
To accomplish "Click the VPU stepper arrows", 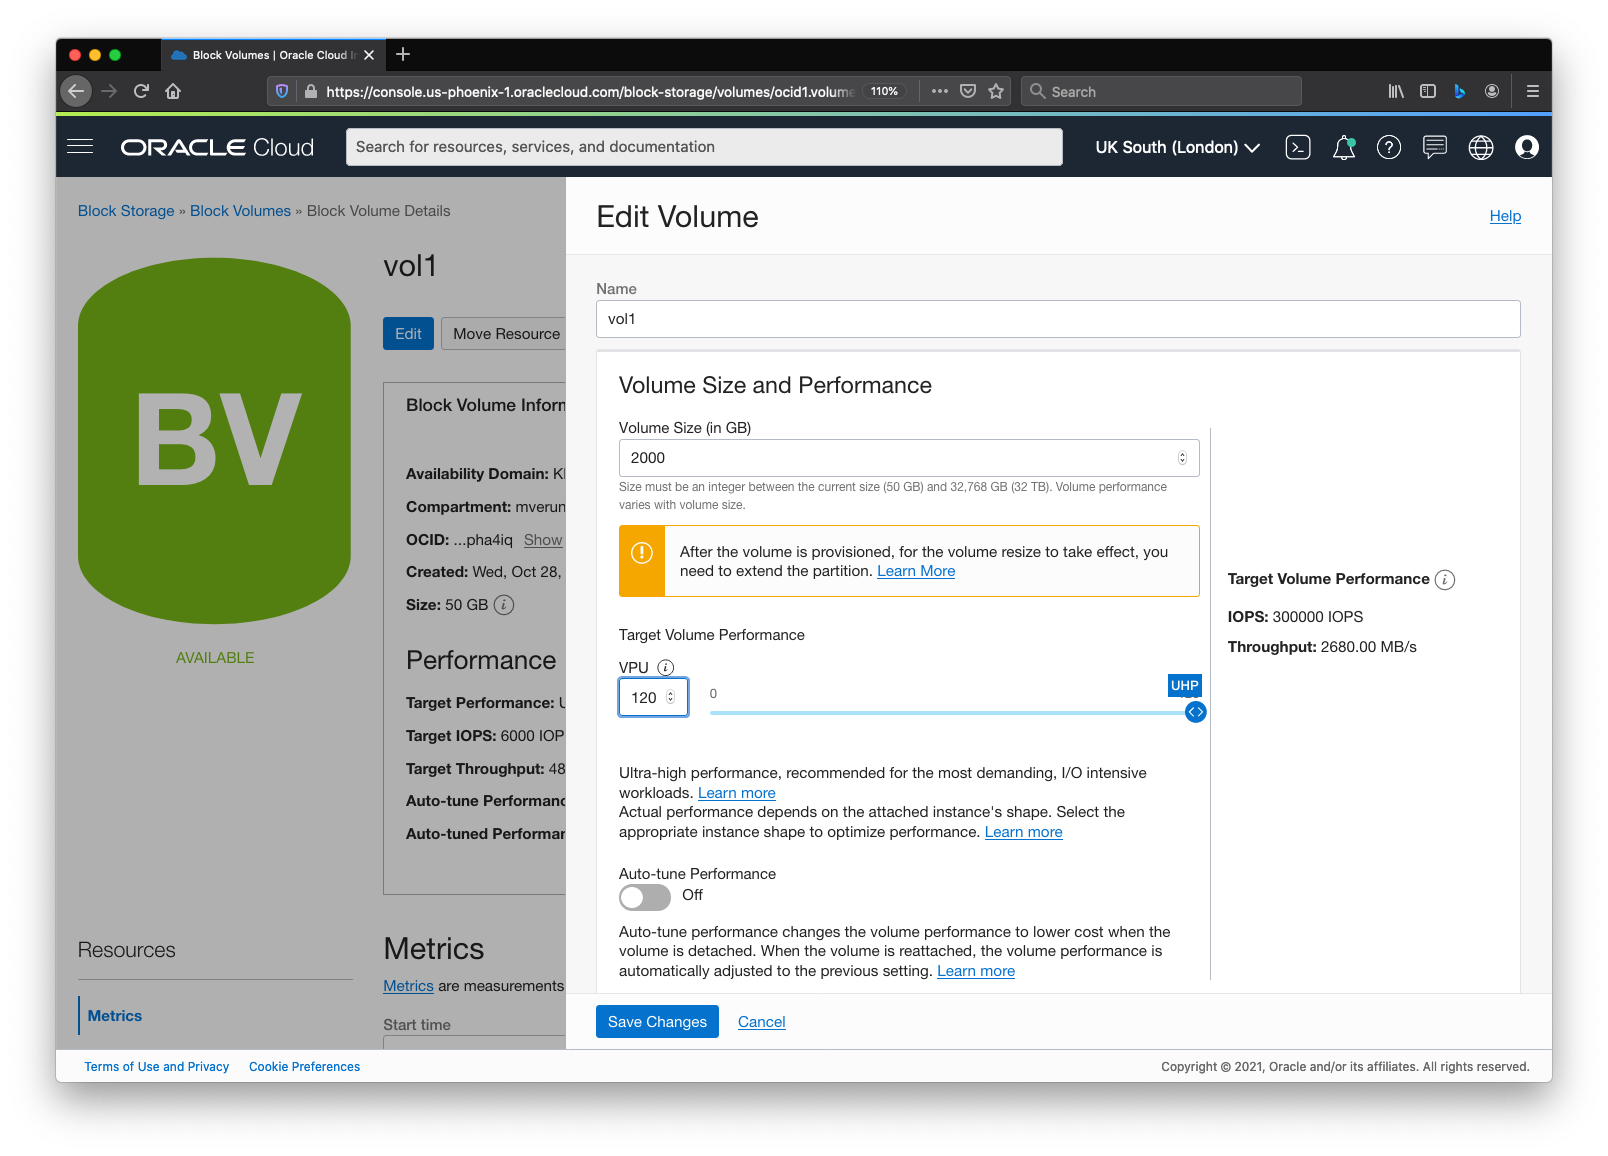I will (x=671, y=697).
